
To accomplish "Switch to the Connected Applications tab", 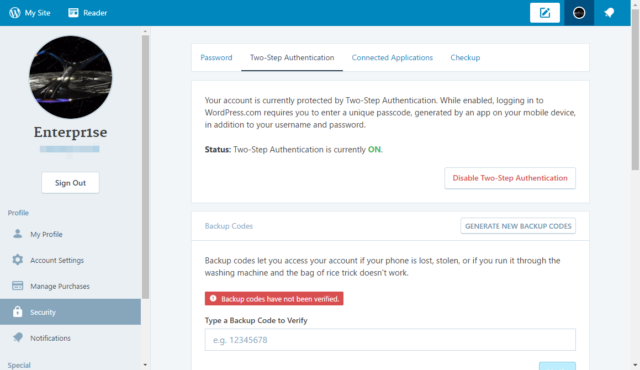I will pos(392,58).
